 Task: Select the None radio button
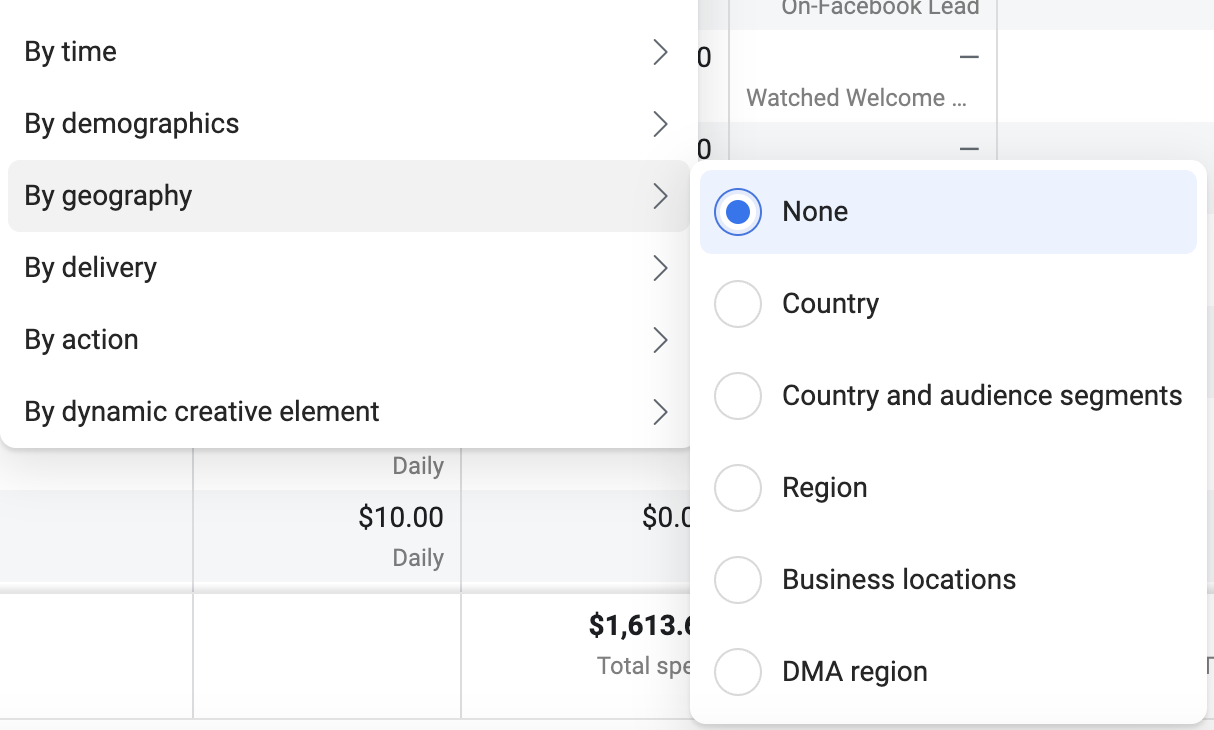tap(738, 212)
